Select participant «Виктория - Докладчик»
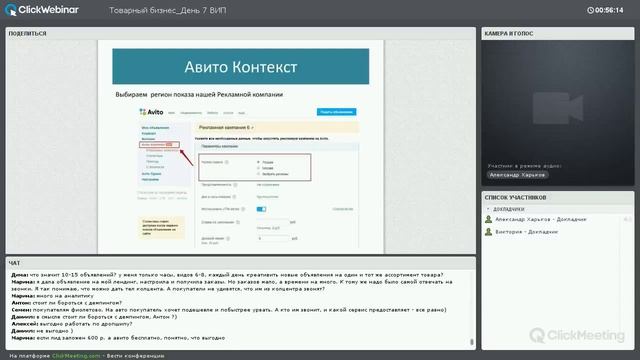Image resolution: width=640 pixels, height=360 pixels. click(526, 231)
